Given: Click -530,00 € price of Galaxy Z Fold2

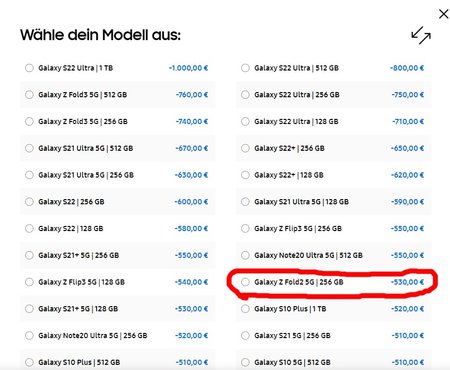Looking at the screenshot, I should coord(408,282).
